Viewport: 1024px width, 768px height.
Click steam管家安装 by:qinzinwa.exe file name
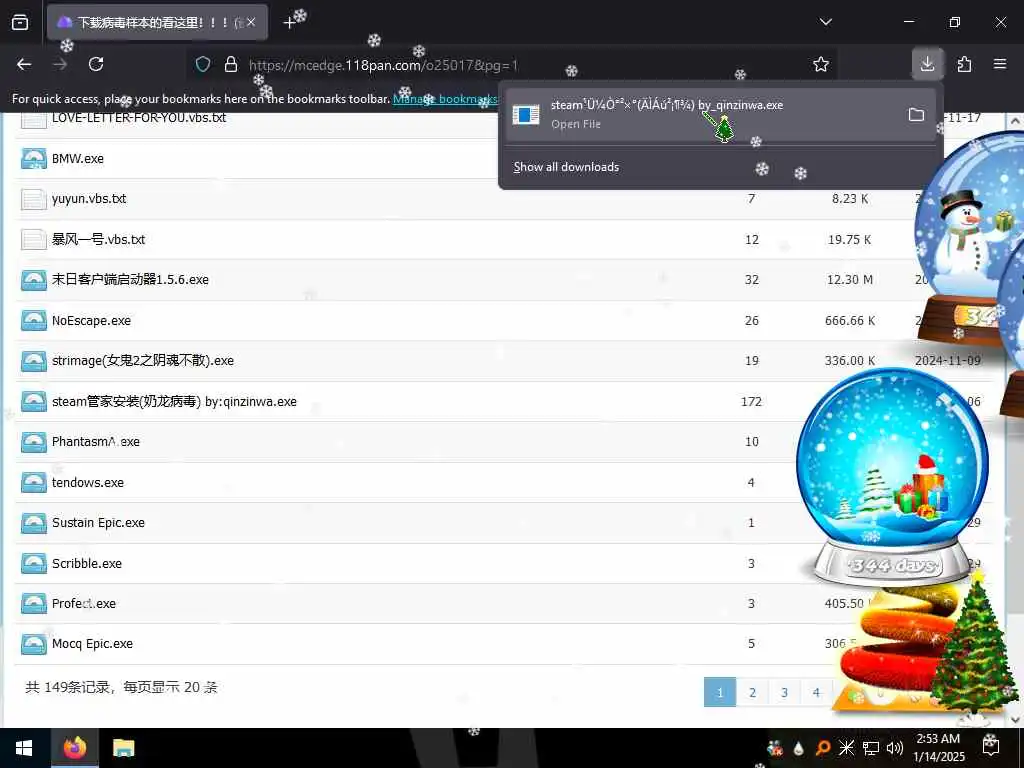pos(174,402)
